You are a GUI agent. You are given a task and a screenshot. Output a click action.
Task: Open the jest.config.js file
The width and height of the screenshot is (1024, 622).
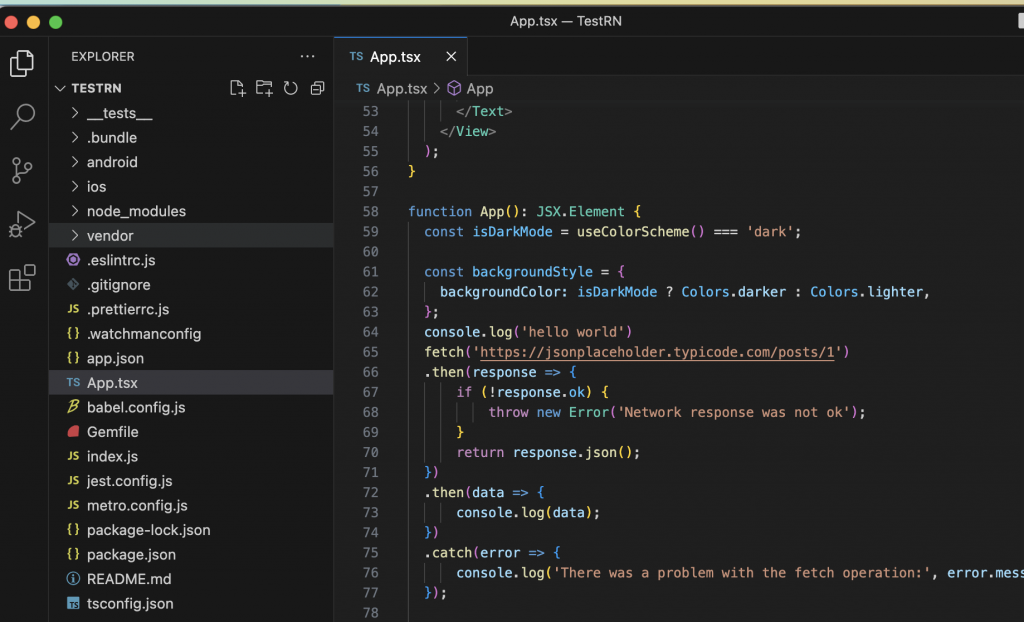tap(191, 481)
